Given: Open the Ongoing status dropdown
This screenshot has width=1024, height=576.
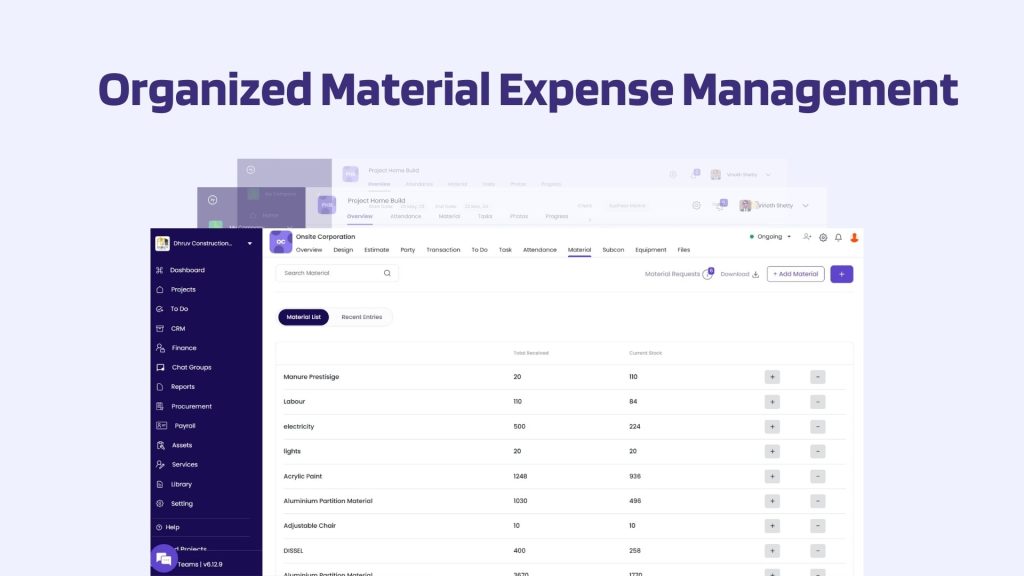Looking at the screenshot, I should [771, 237].
